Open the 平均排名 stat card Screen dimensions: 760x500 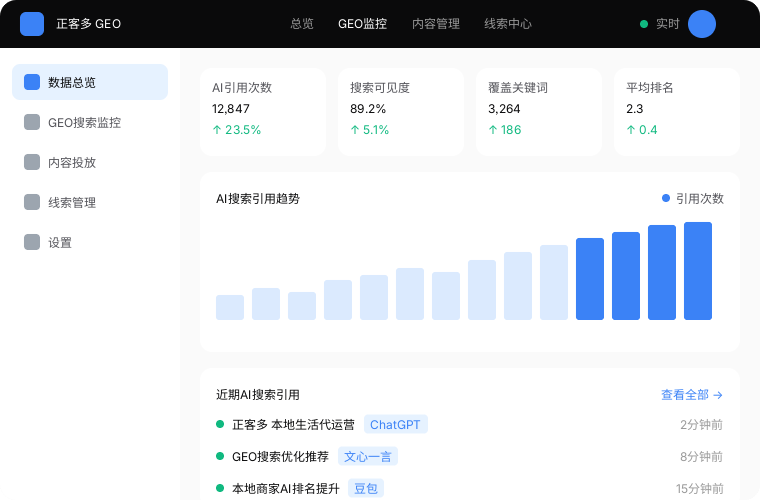pyautogui.click(x=677, y=112)
